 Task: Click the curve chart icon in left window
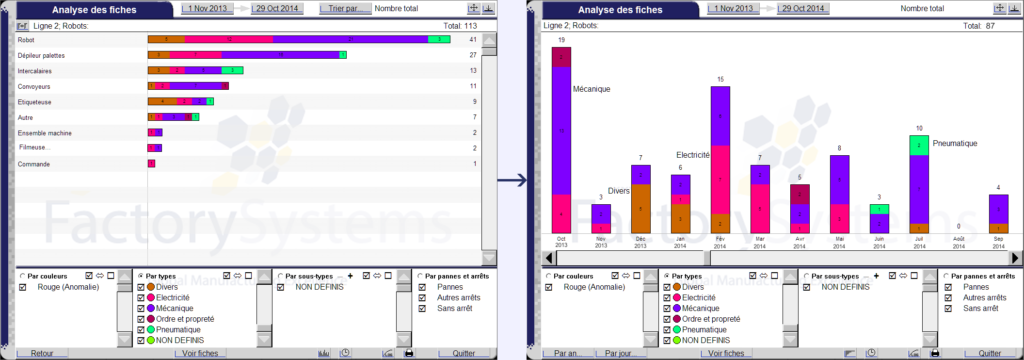(x=388, y=353)
